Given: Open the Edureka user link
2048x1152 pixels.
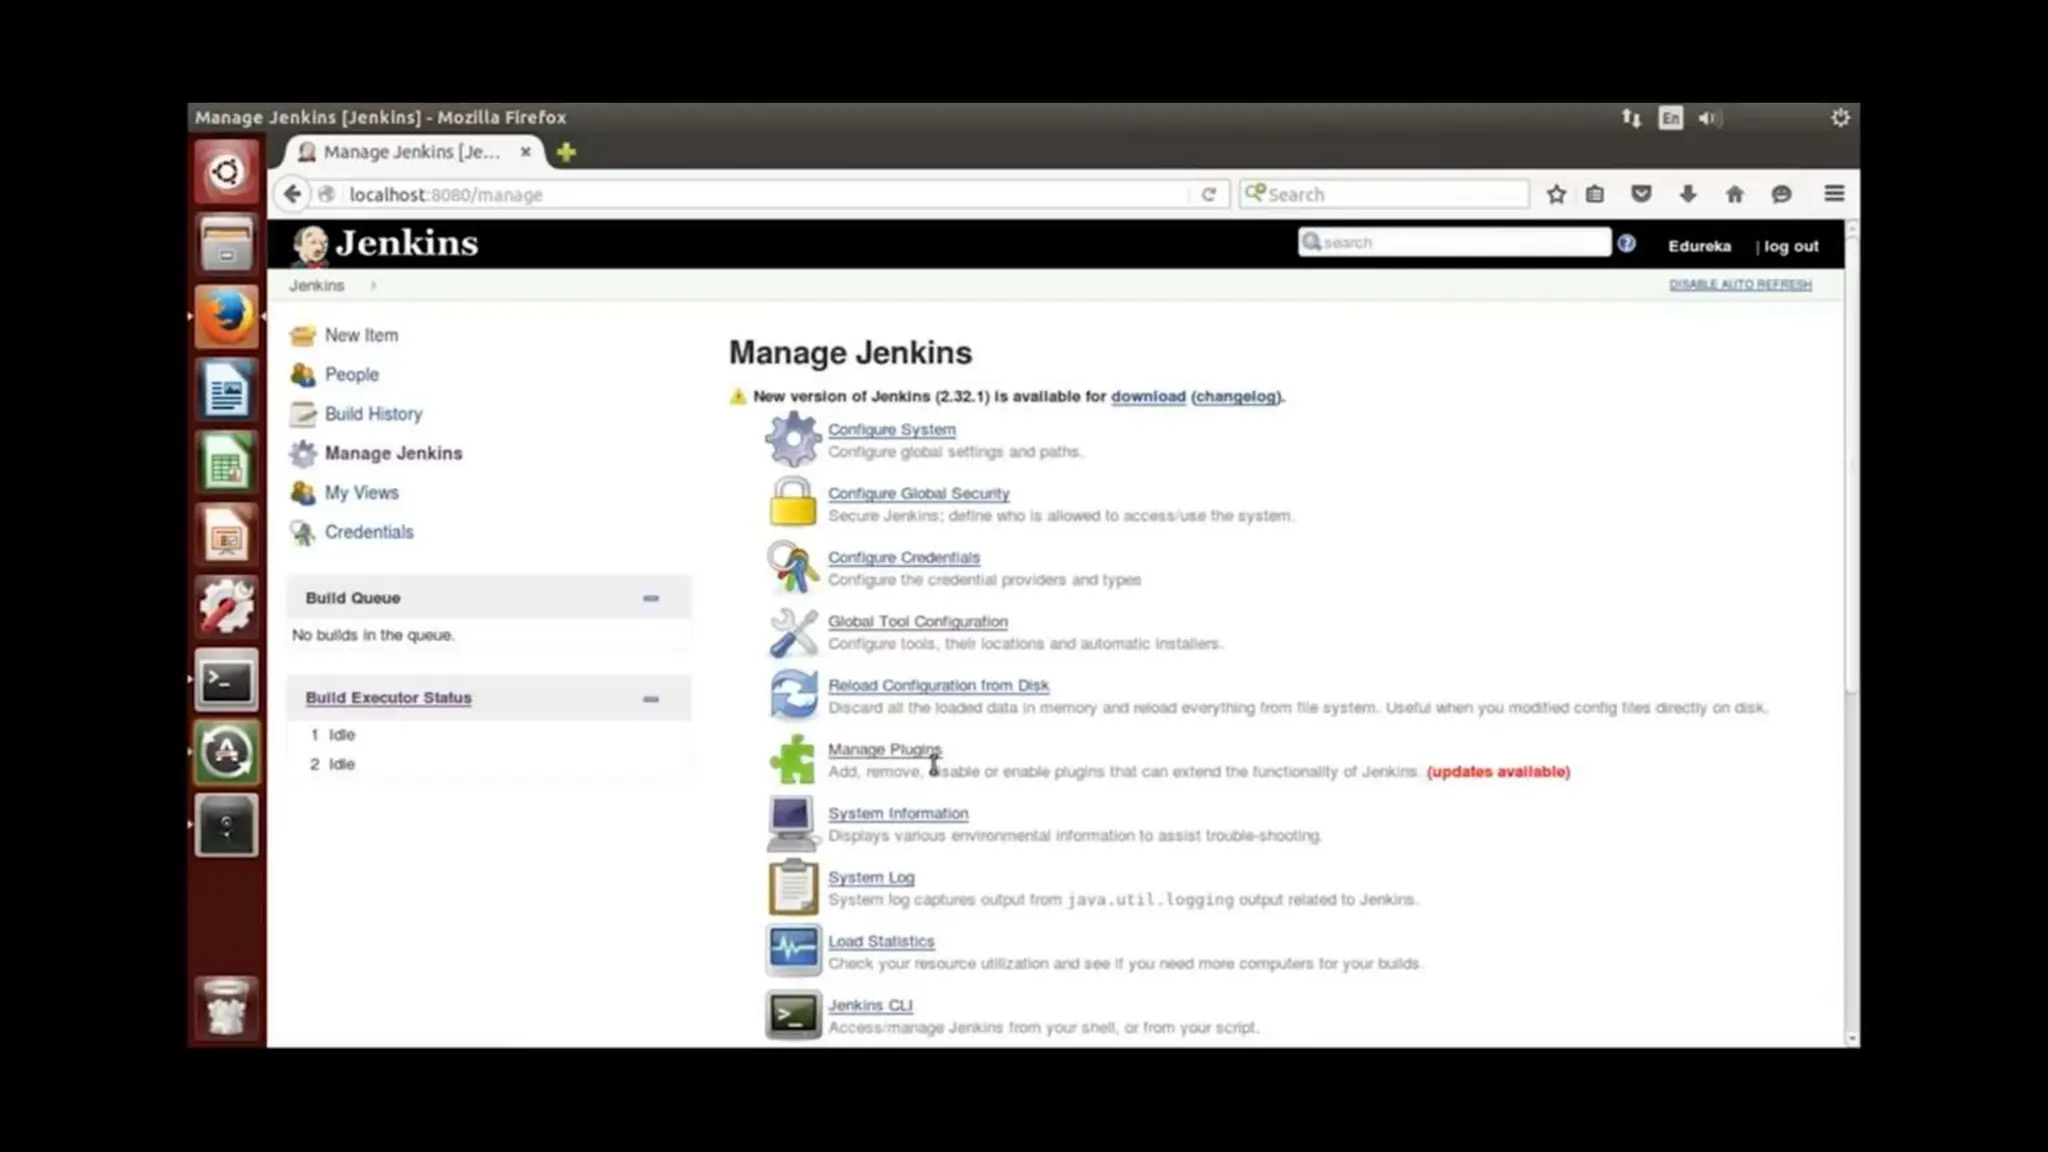Looking at the screenshot, I should click(1699, 246).
